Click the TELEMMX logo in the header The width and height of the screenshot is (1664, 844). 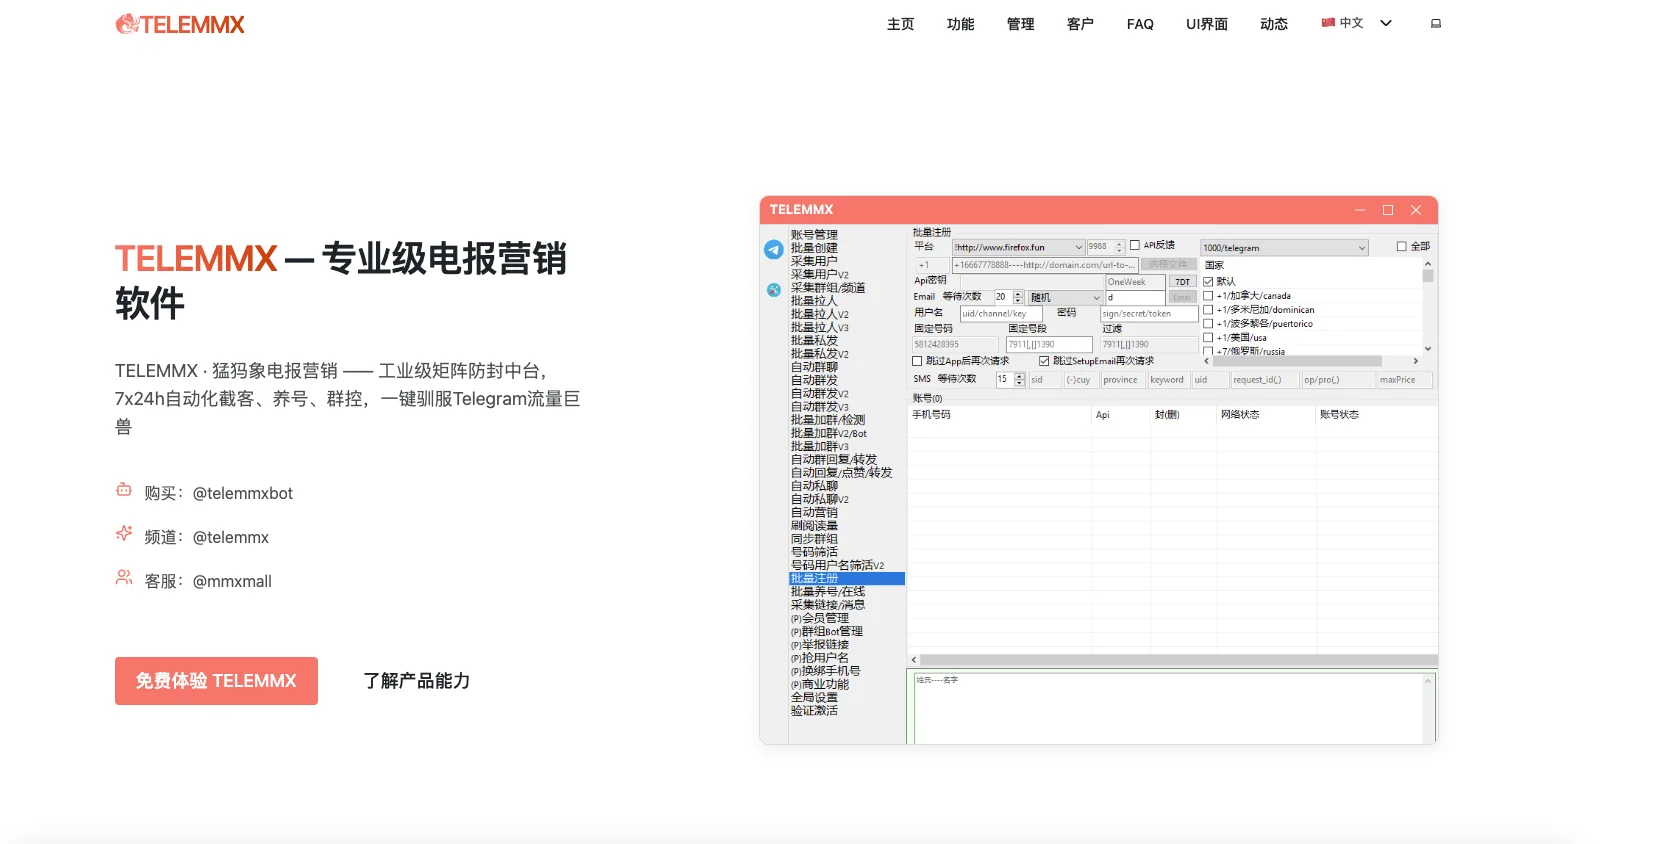point(180,24)
